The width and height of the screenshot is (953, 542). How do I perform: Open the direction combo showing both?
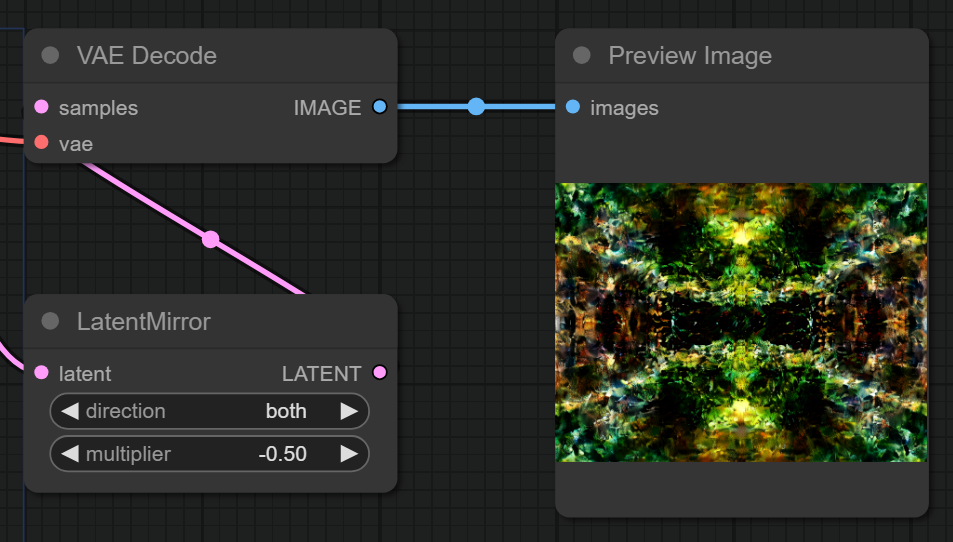pos(209,411)
